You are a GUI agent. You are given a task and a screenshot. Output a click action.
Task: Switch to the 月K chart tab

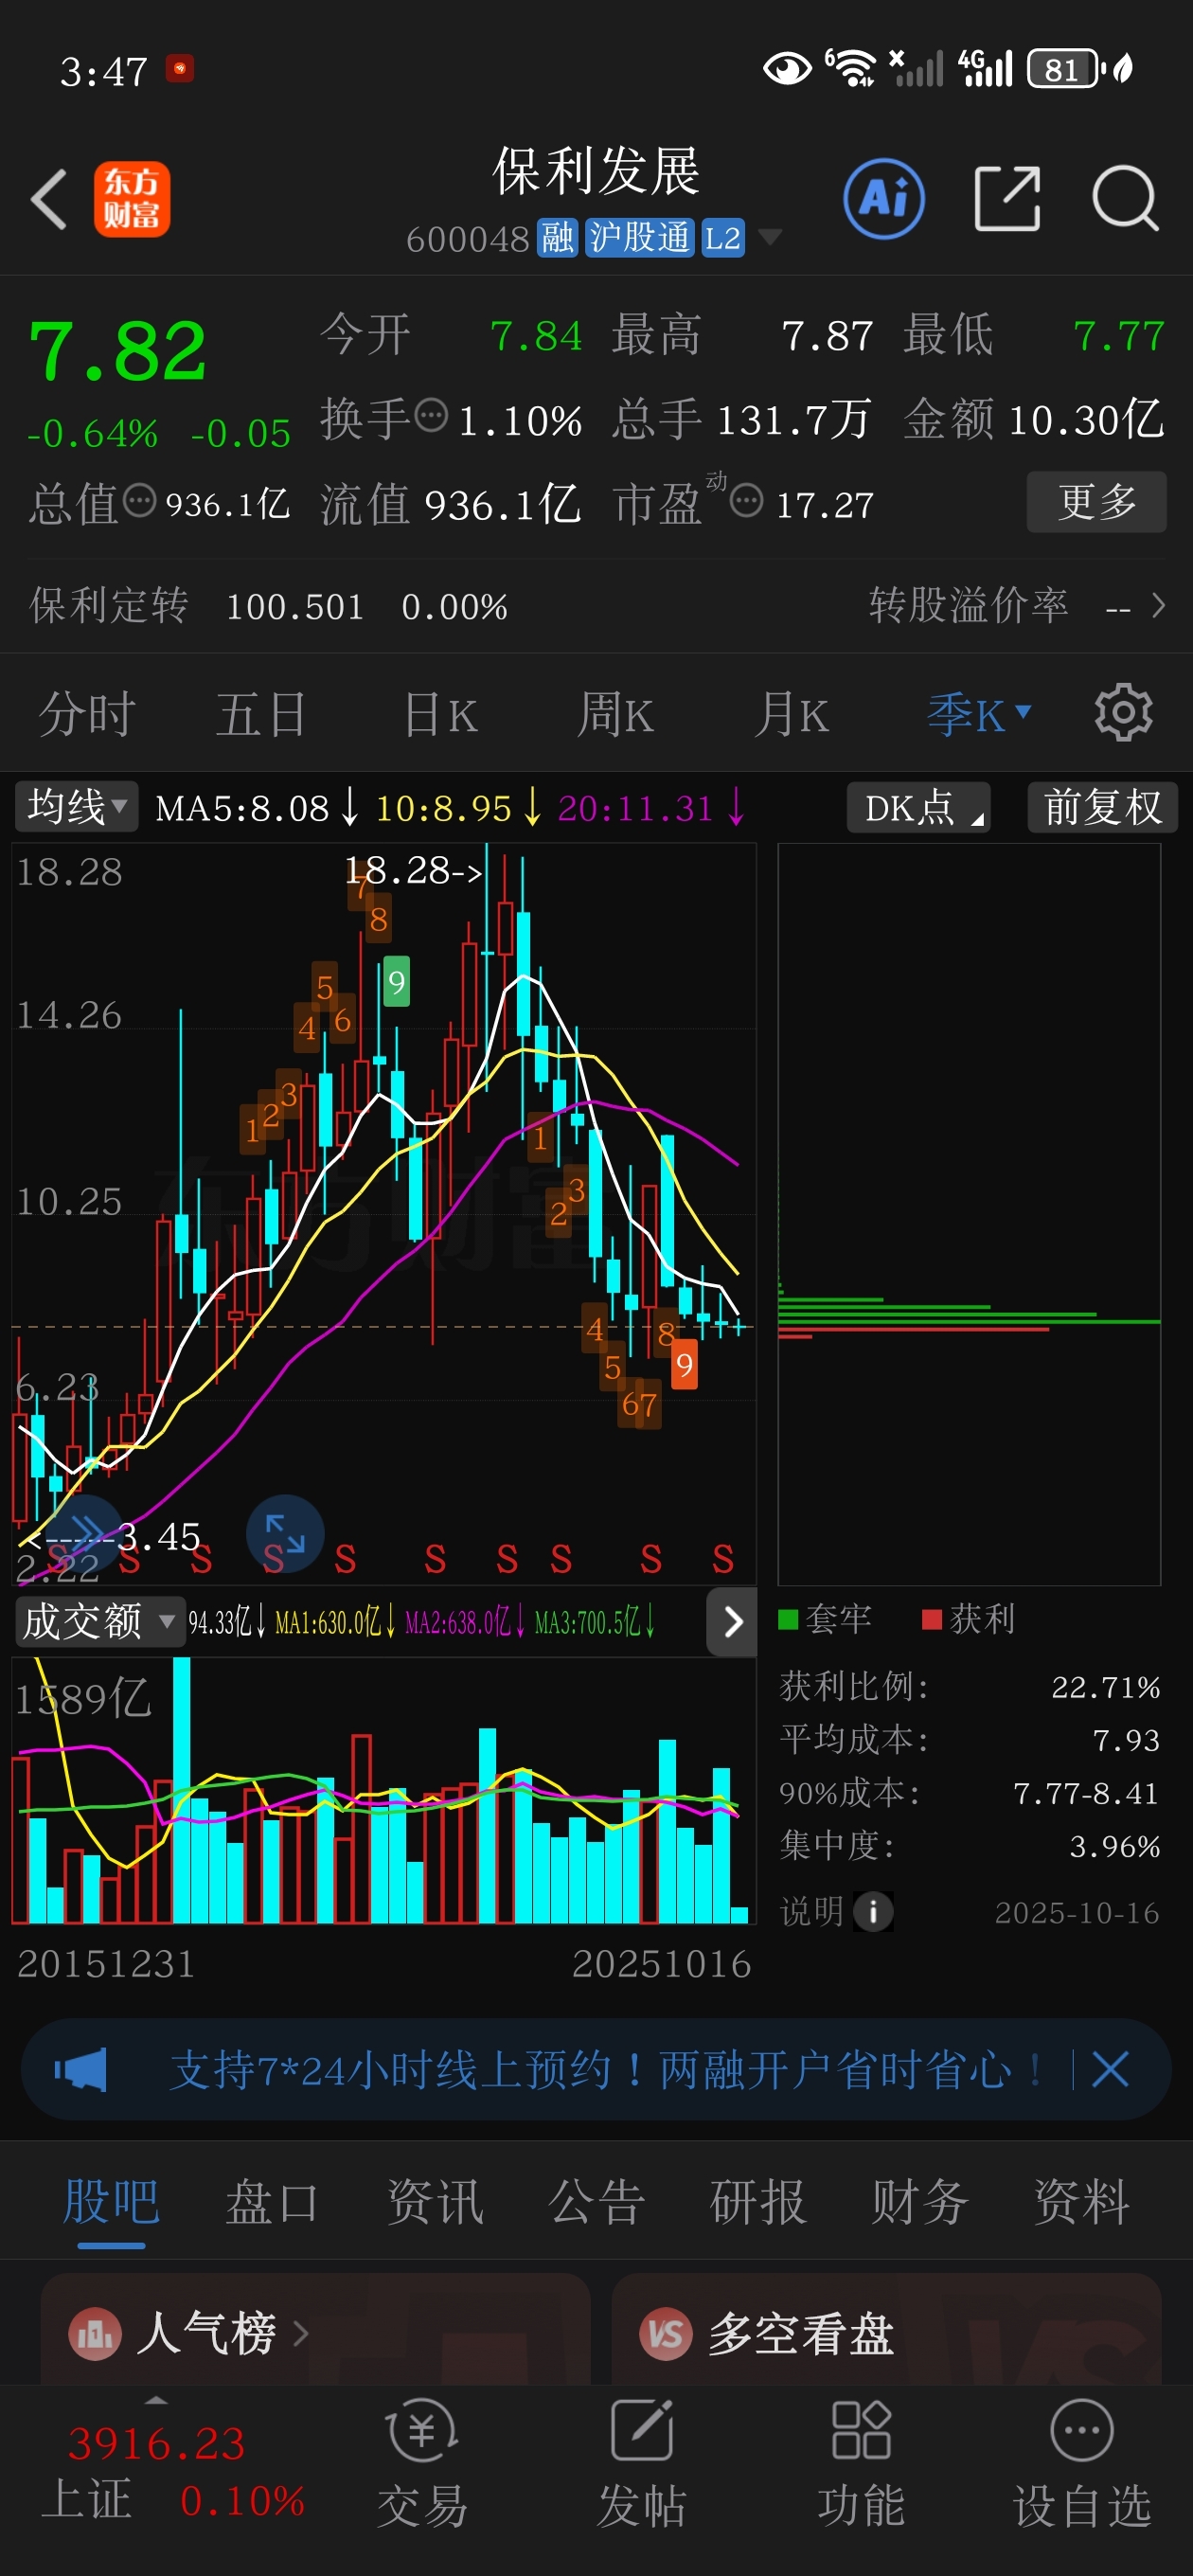pos(790,714)
